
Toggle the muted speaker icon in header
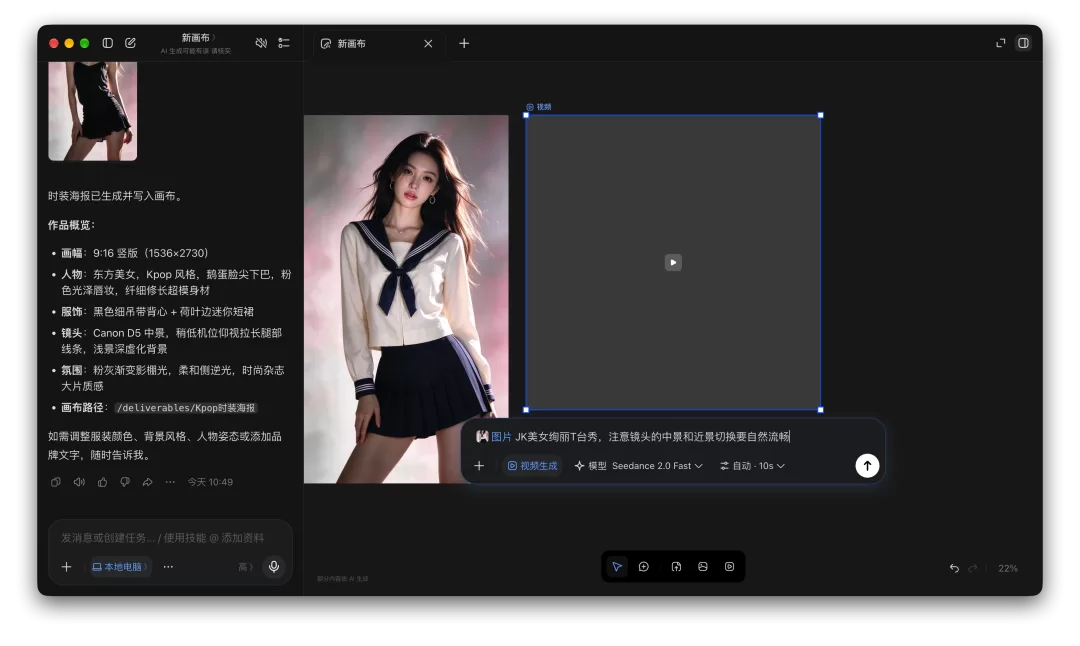click(x=261, y=43)
